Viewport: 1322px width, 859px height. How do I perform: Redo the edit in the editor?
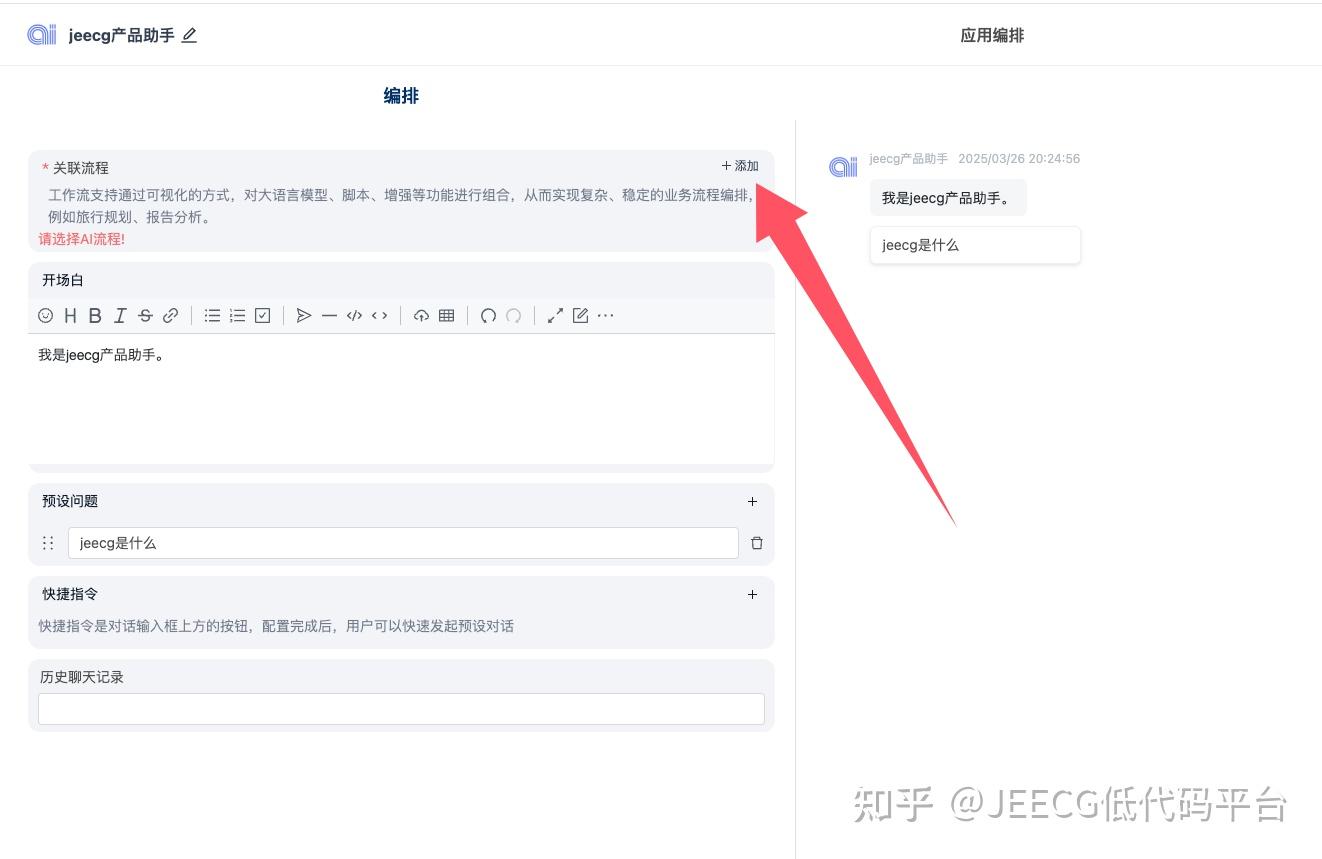(513, 316)
